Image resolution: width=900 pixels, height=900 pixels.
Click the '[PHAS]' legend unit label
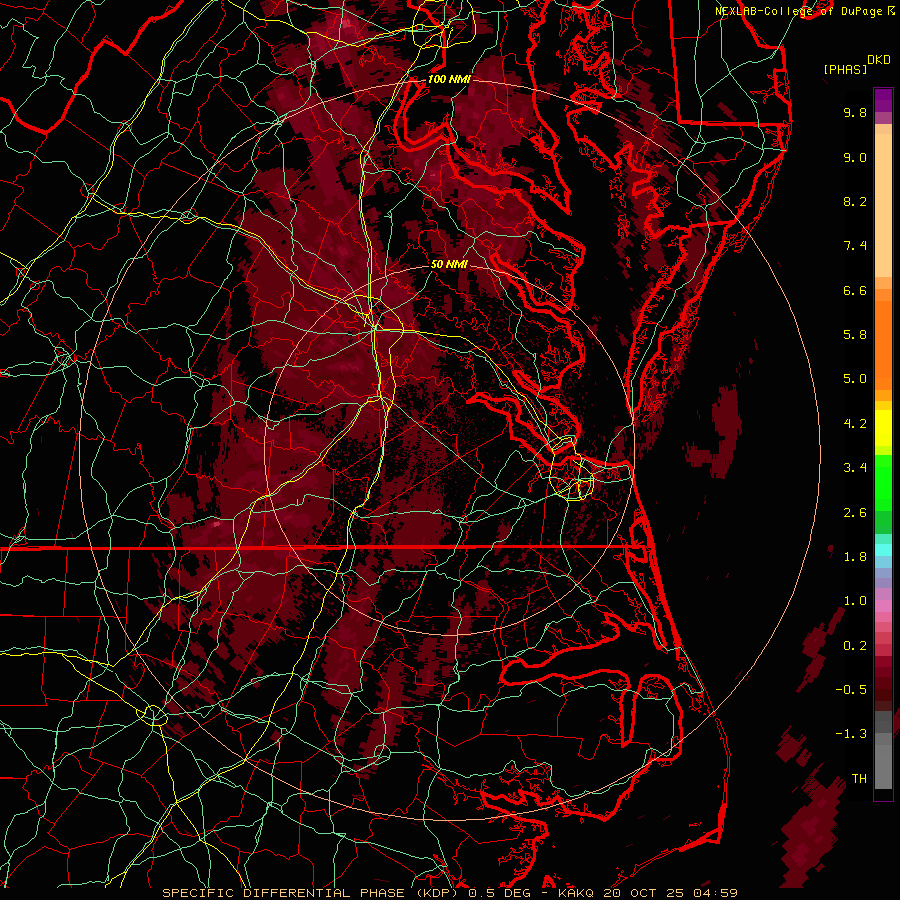coord(845,70)
